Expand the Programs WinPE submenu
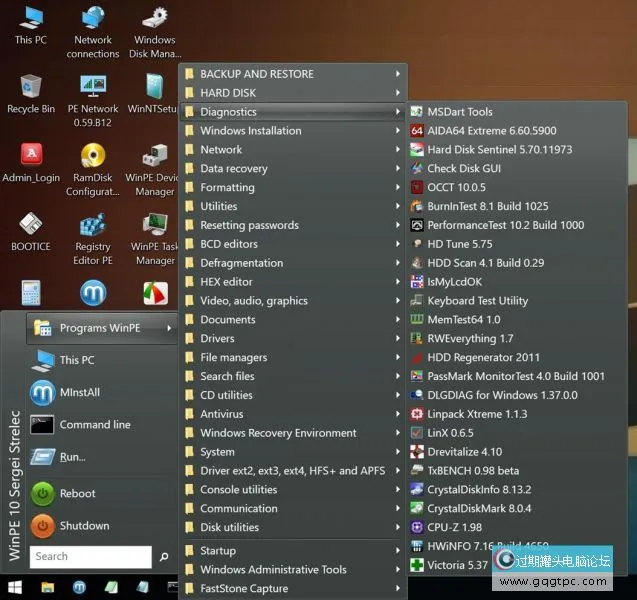This screenshot has height=600, width=637. pos(100,328)
